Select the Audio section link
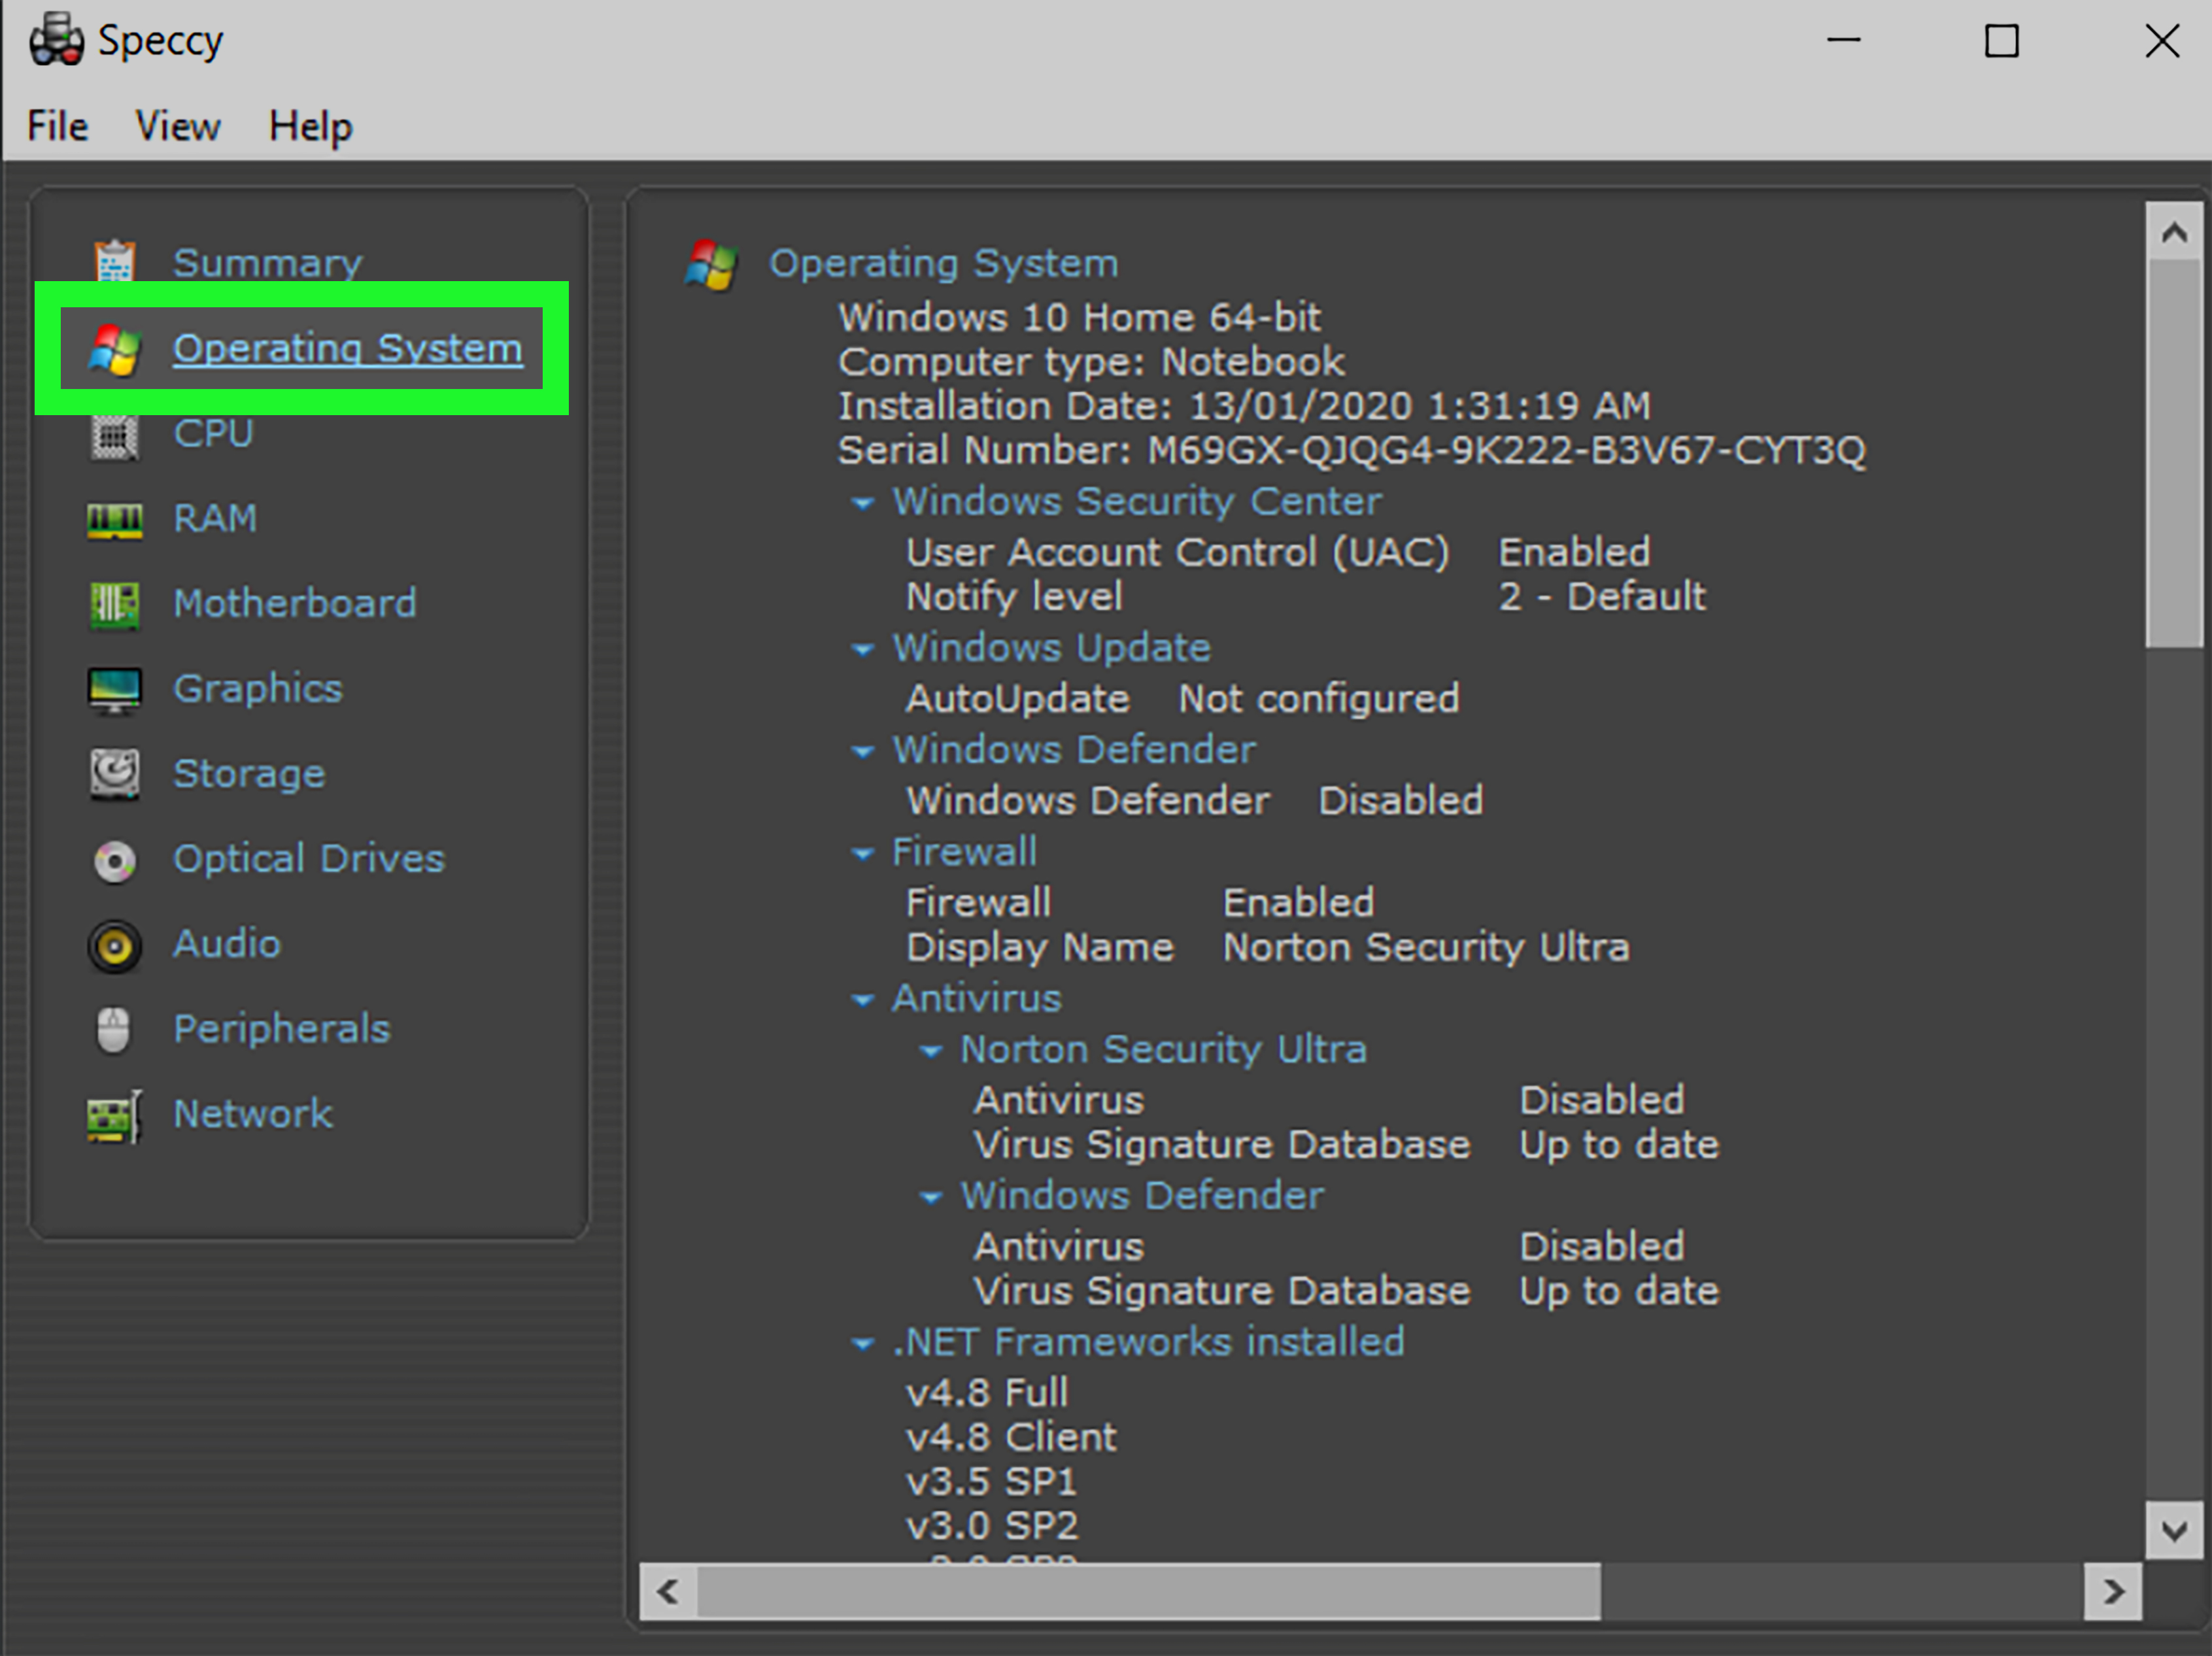This screenshot has width=2212, height=1656. (227, 945)
